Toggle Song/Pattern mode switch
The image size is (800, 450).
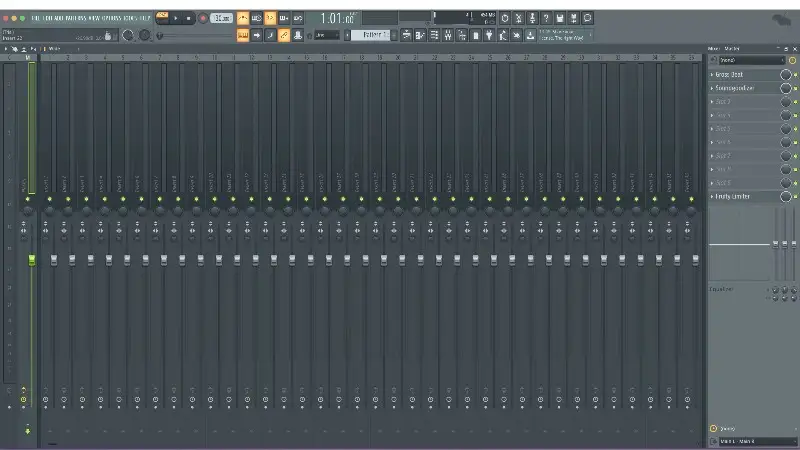[161, 18]
